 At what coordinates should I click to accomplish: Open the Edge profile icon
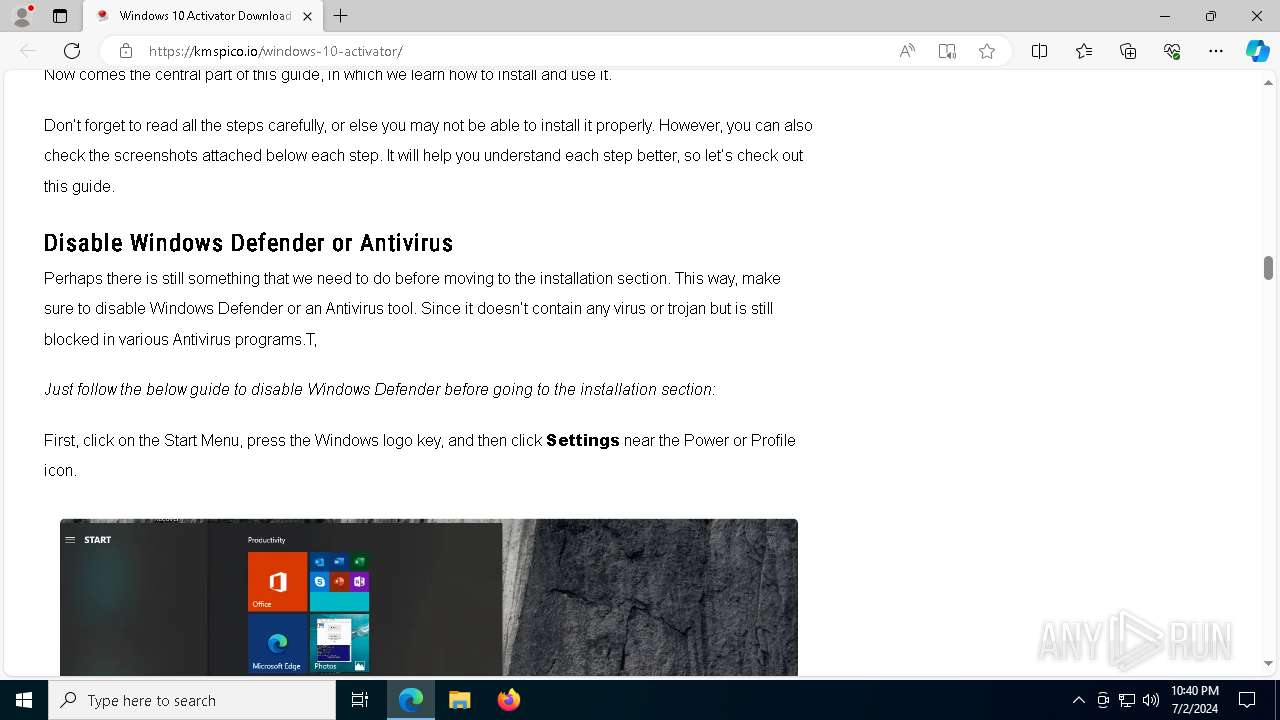pyautogui.click(x=22, y=16)
